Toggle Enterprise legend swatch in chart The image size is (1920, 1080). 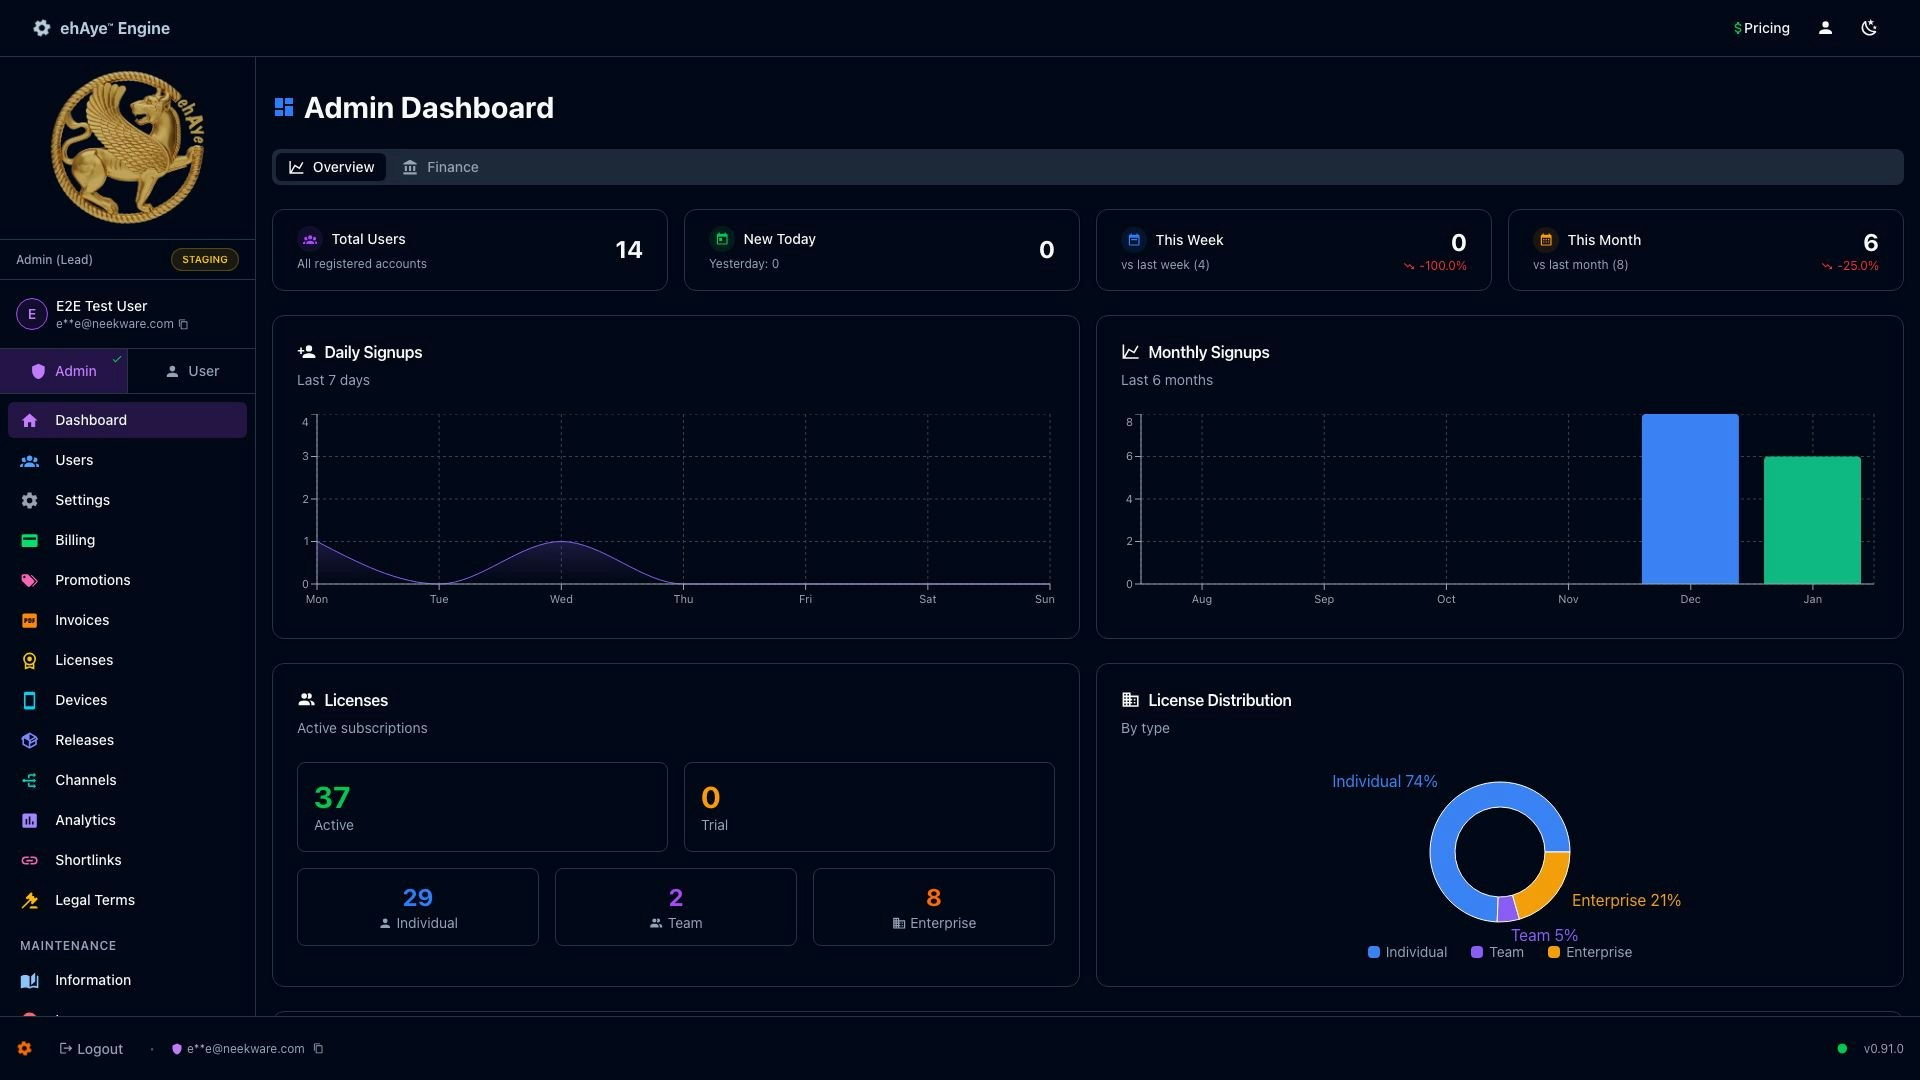(1554, 952)
